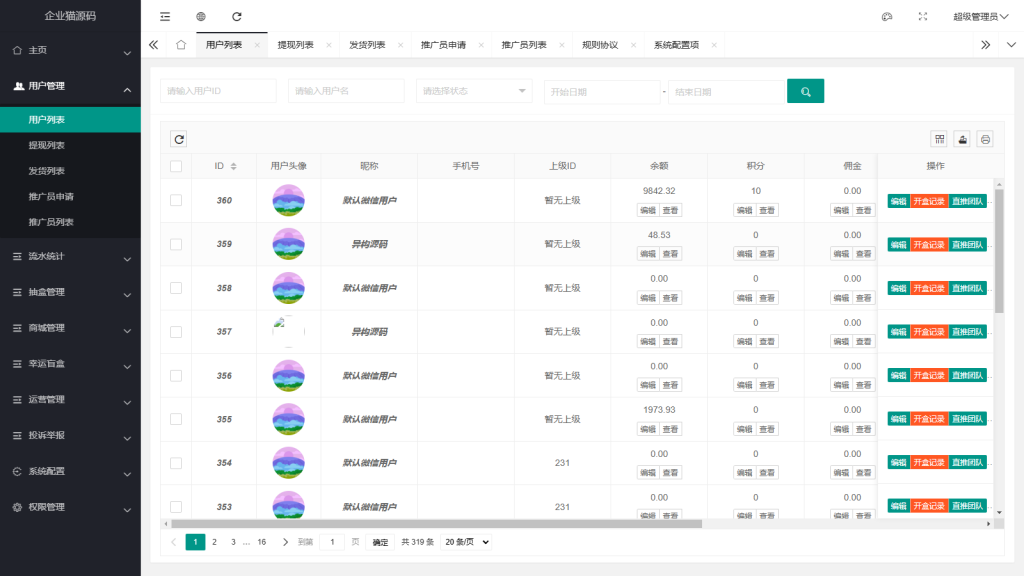This screenshot has width=1024, height=576.
Task: Open the 系统配置项 tab
Action: [677, 45]
